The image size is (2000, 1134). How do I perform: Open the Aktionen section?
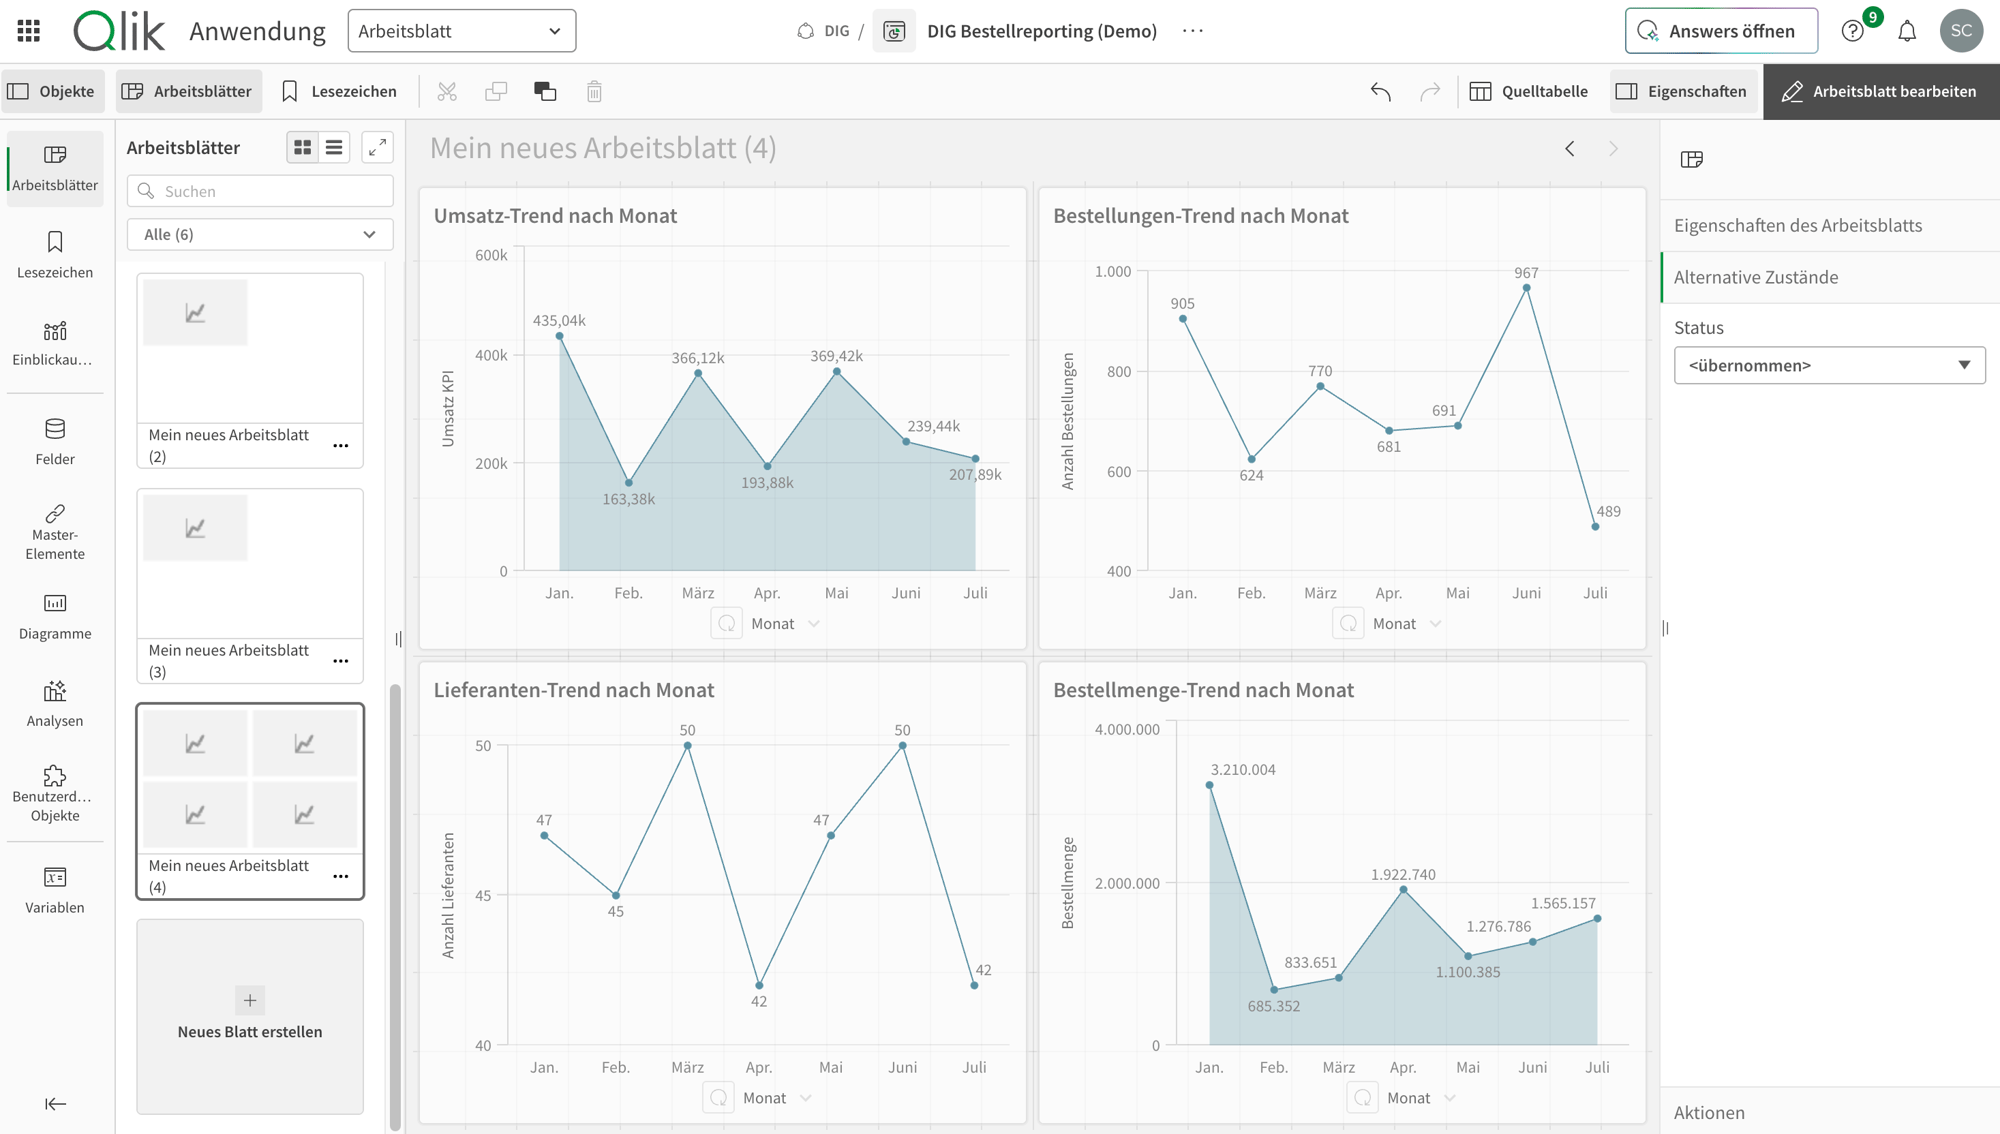click(1830, 1112)
